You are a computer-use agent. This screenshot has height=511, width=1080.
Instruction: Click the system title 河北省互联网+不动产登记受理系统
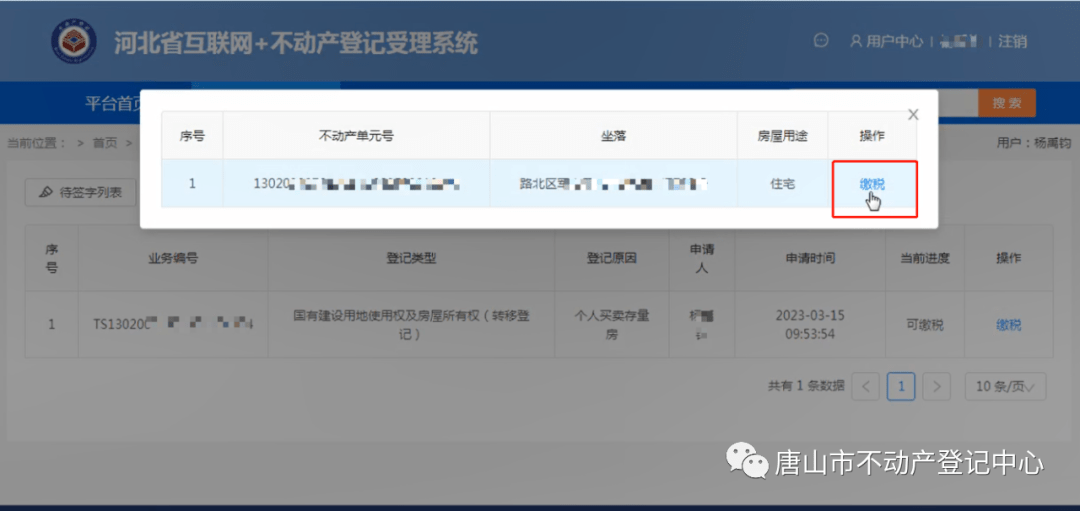295,43
